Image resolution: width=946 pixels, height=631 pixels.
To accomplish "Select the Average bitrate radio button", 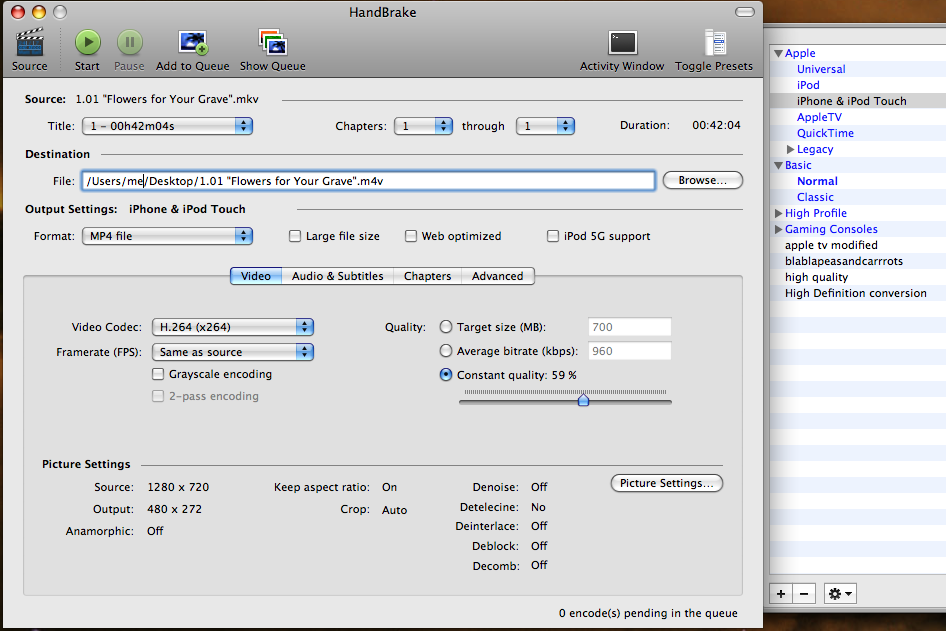I will 446,350.
